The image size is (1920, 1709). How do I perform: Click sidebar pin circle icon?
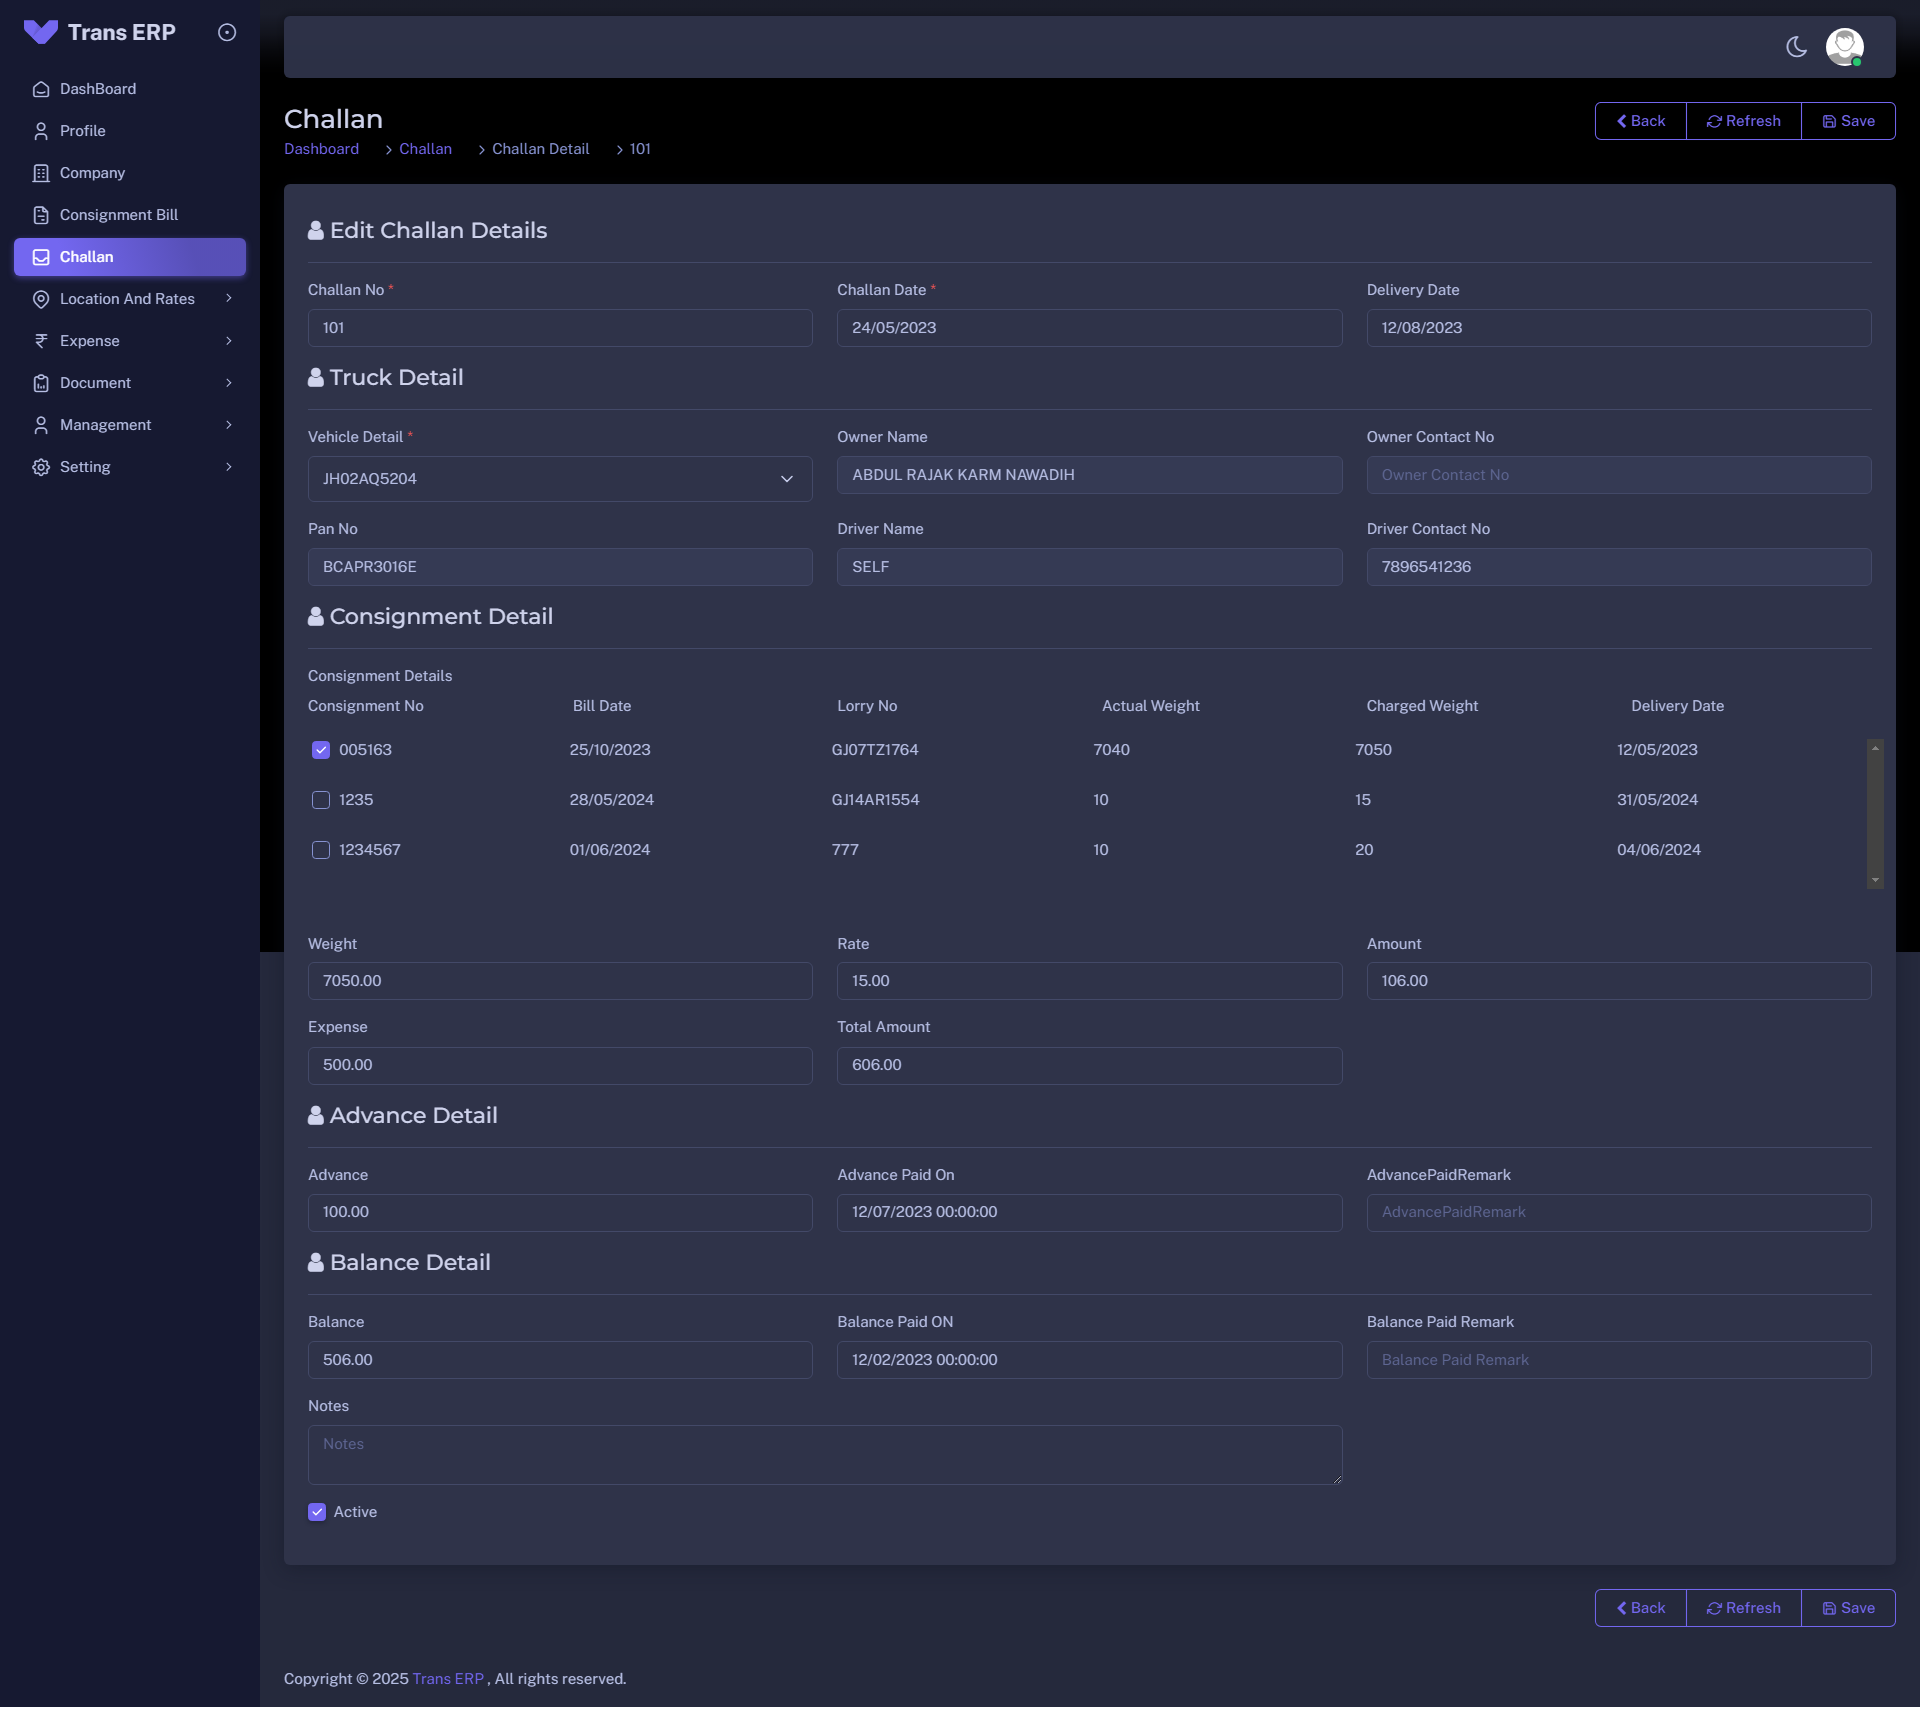(227, 32)
